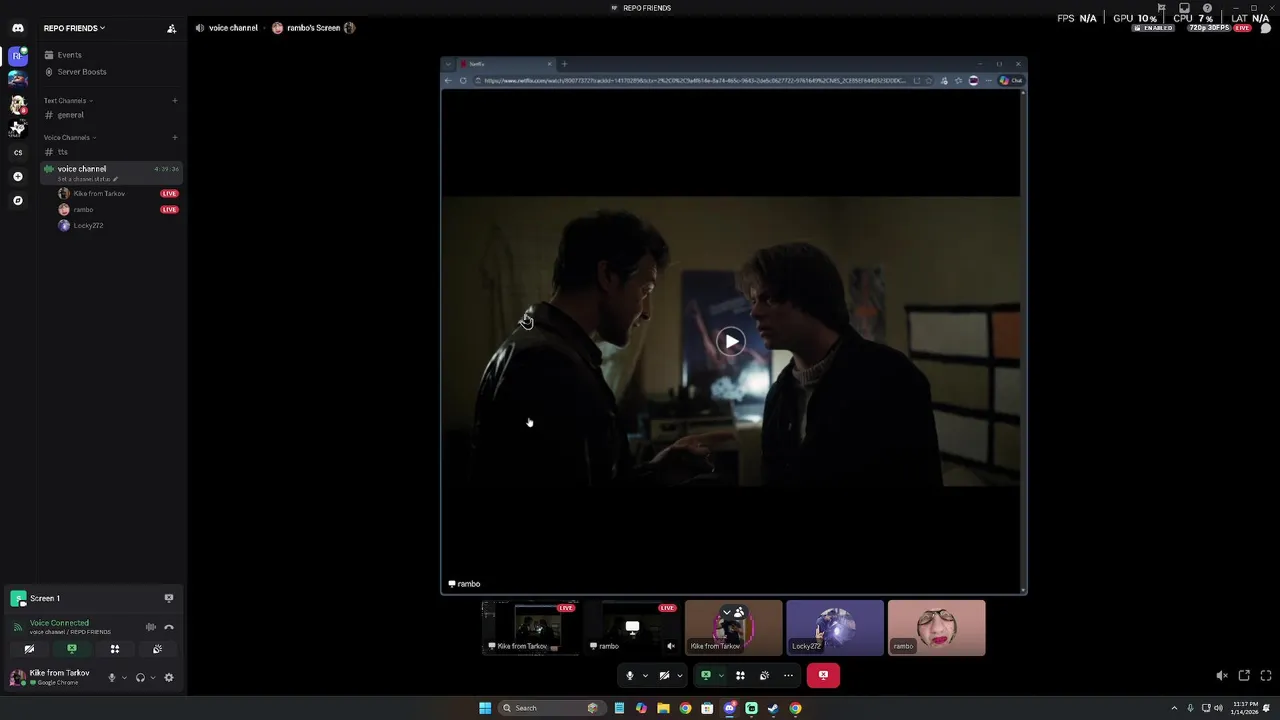Open activities launcher in the call bar
Screen dimensions: 1280x720
coord(740,675)
